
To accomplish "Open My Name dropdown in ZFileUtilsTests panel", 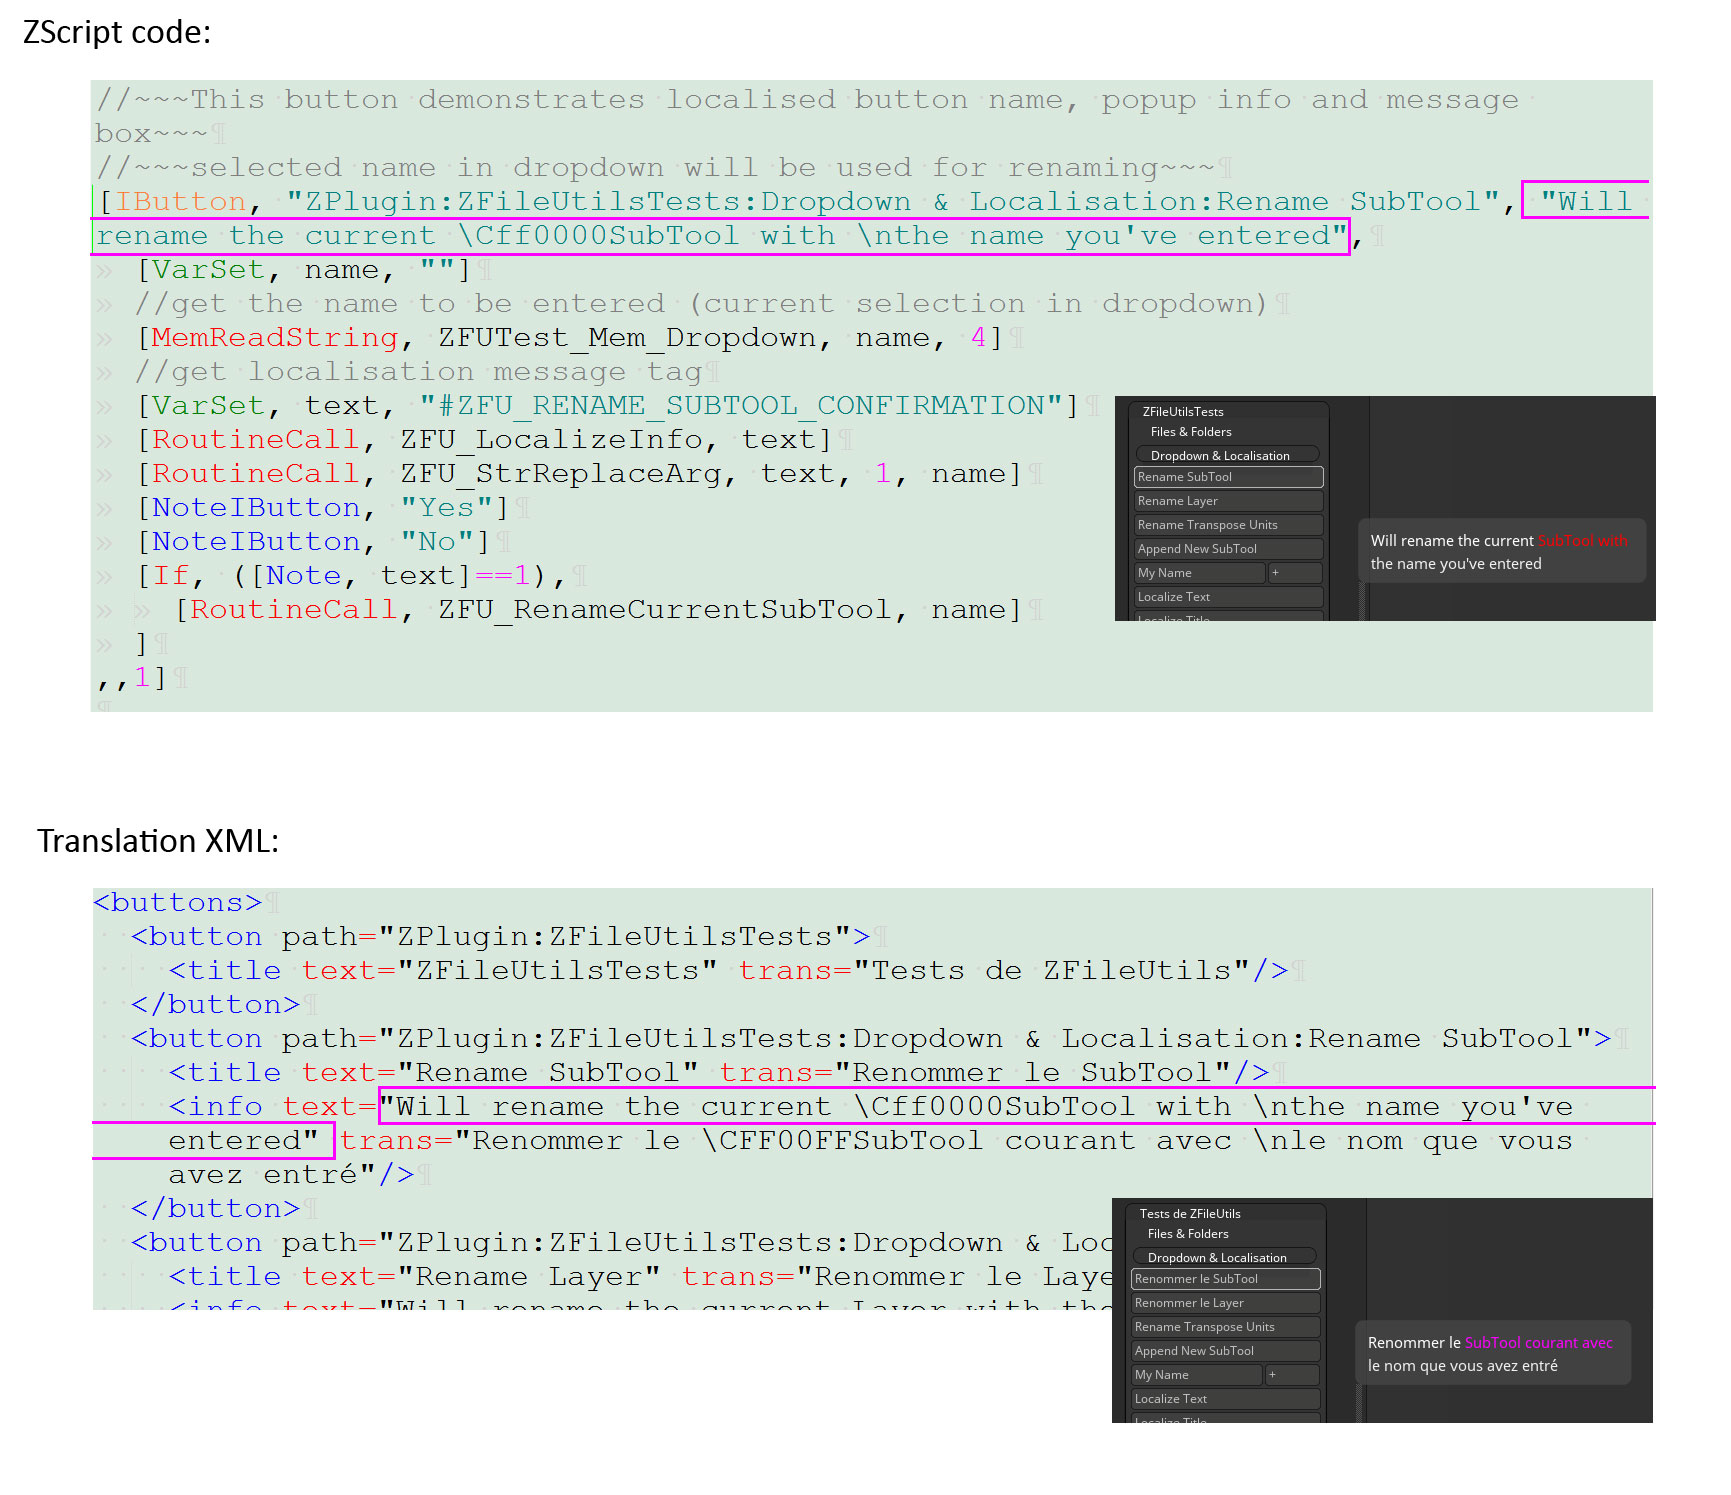I will tap(1200, 573).
